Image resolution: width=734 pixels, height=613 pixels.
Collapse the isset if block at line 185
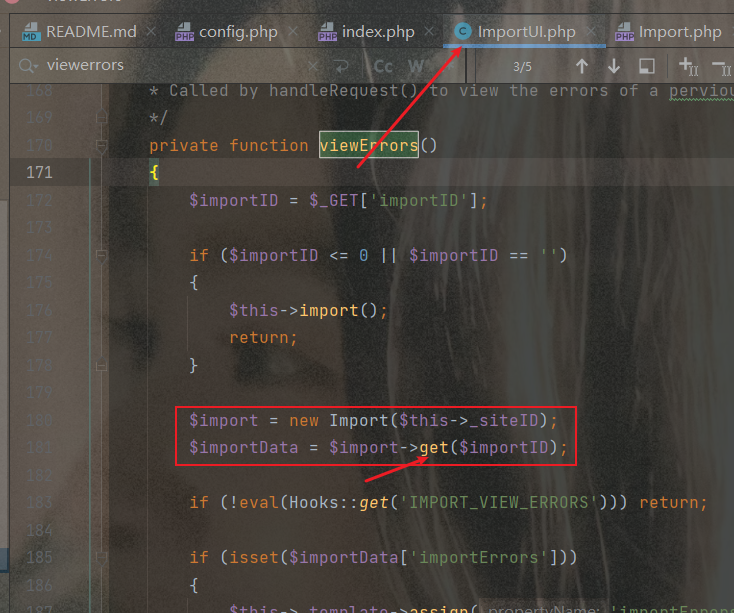pyautogui.click(x=101, y=557)
